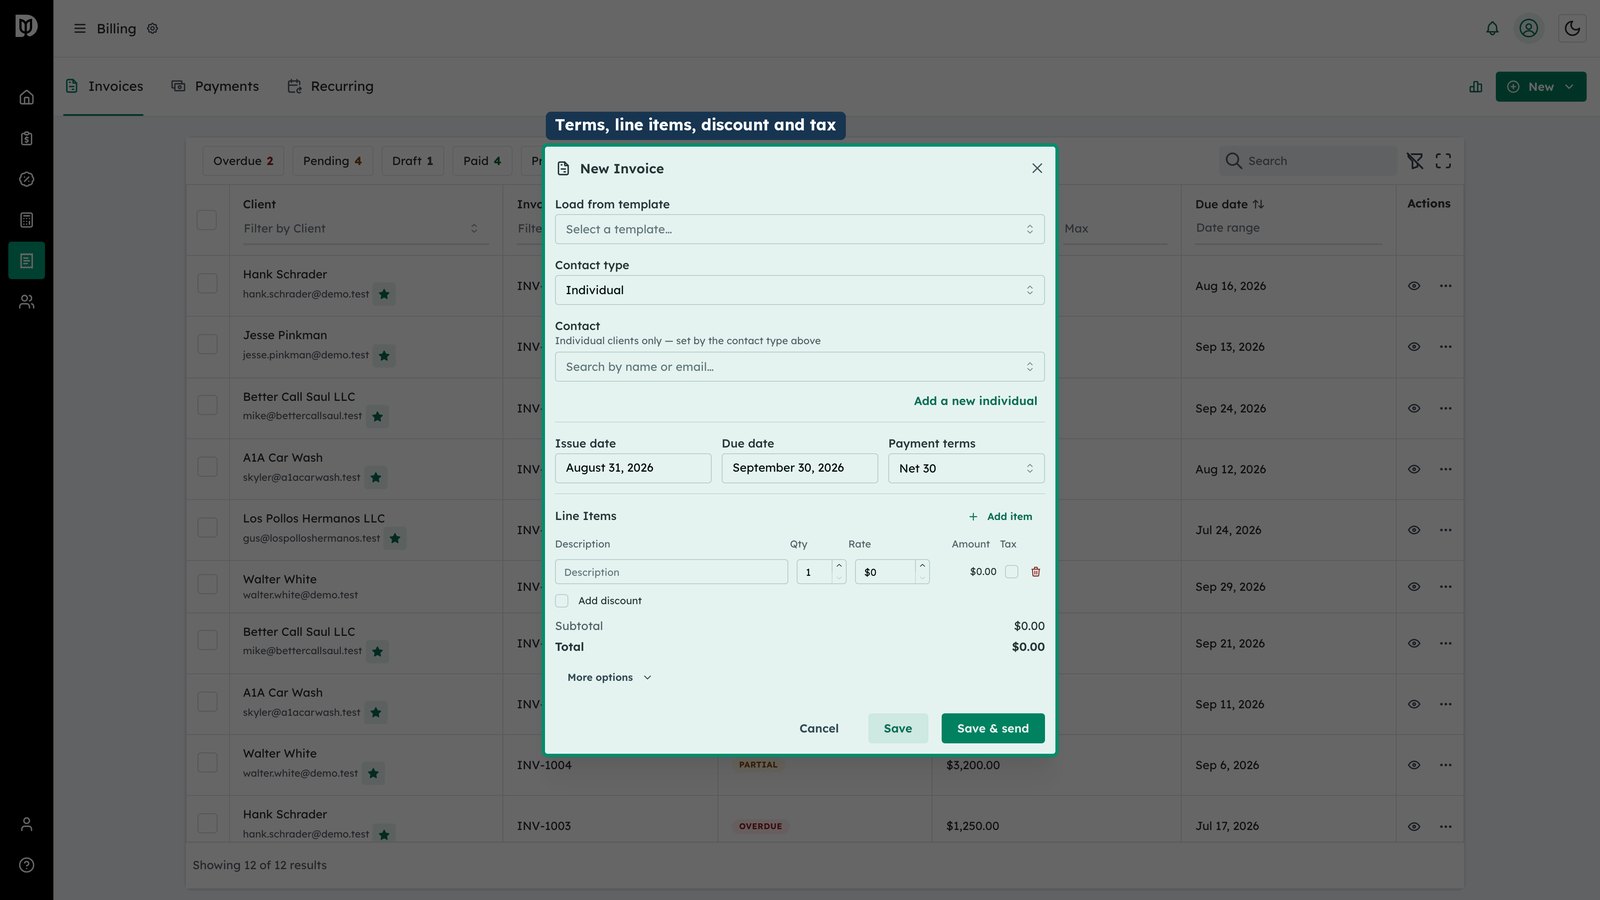Open more actions for Aug 16, 2026 row
The height and width of the screenshot is (900, 1600).
(x=1445, y=286)
